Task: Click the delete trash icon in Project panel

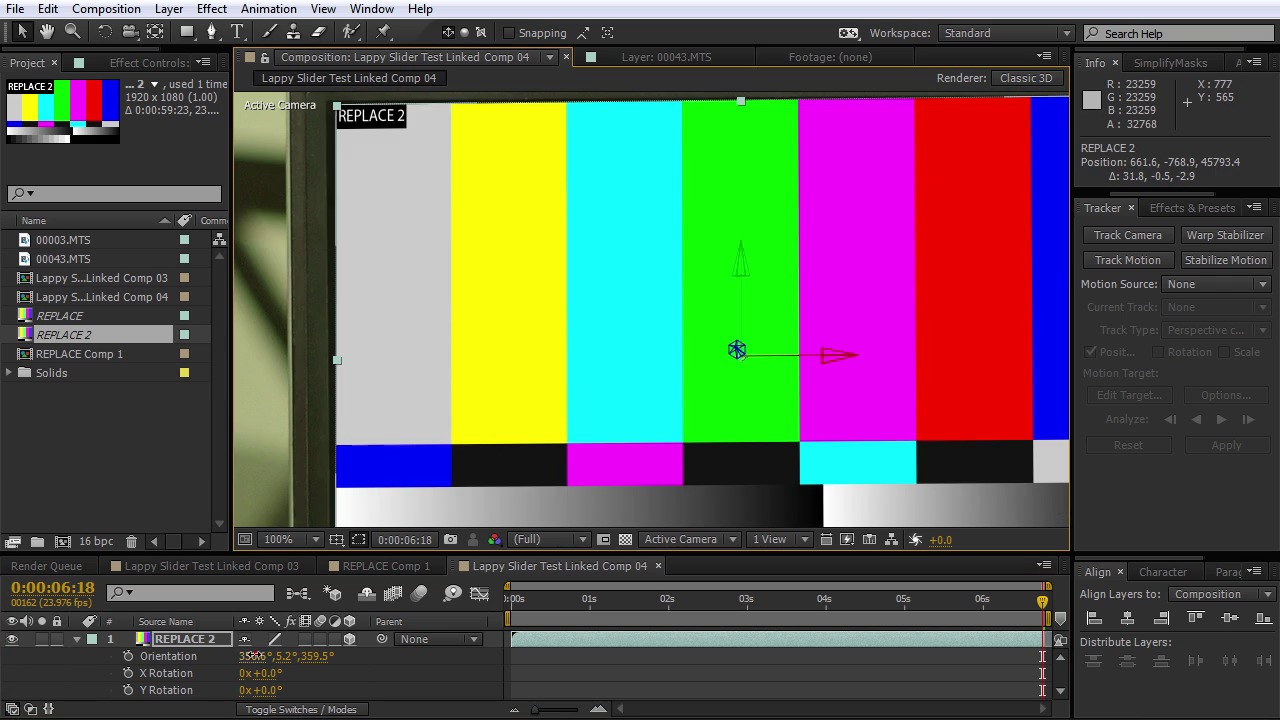Action: pyautogui.click(x=131, y=541)
